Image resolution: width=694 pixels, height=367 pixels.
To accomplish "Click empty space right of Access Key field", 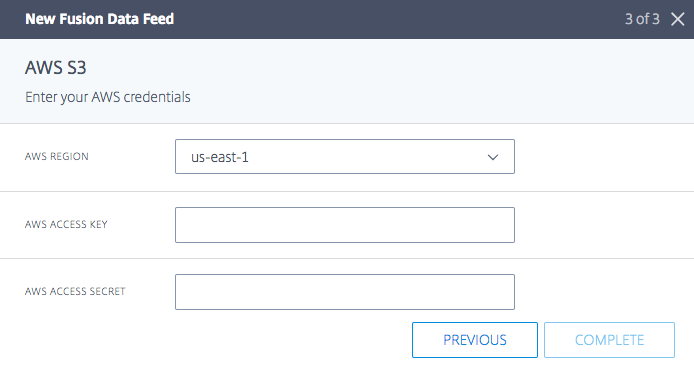I will tap(604, 225).
